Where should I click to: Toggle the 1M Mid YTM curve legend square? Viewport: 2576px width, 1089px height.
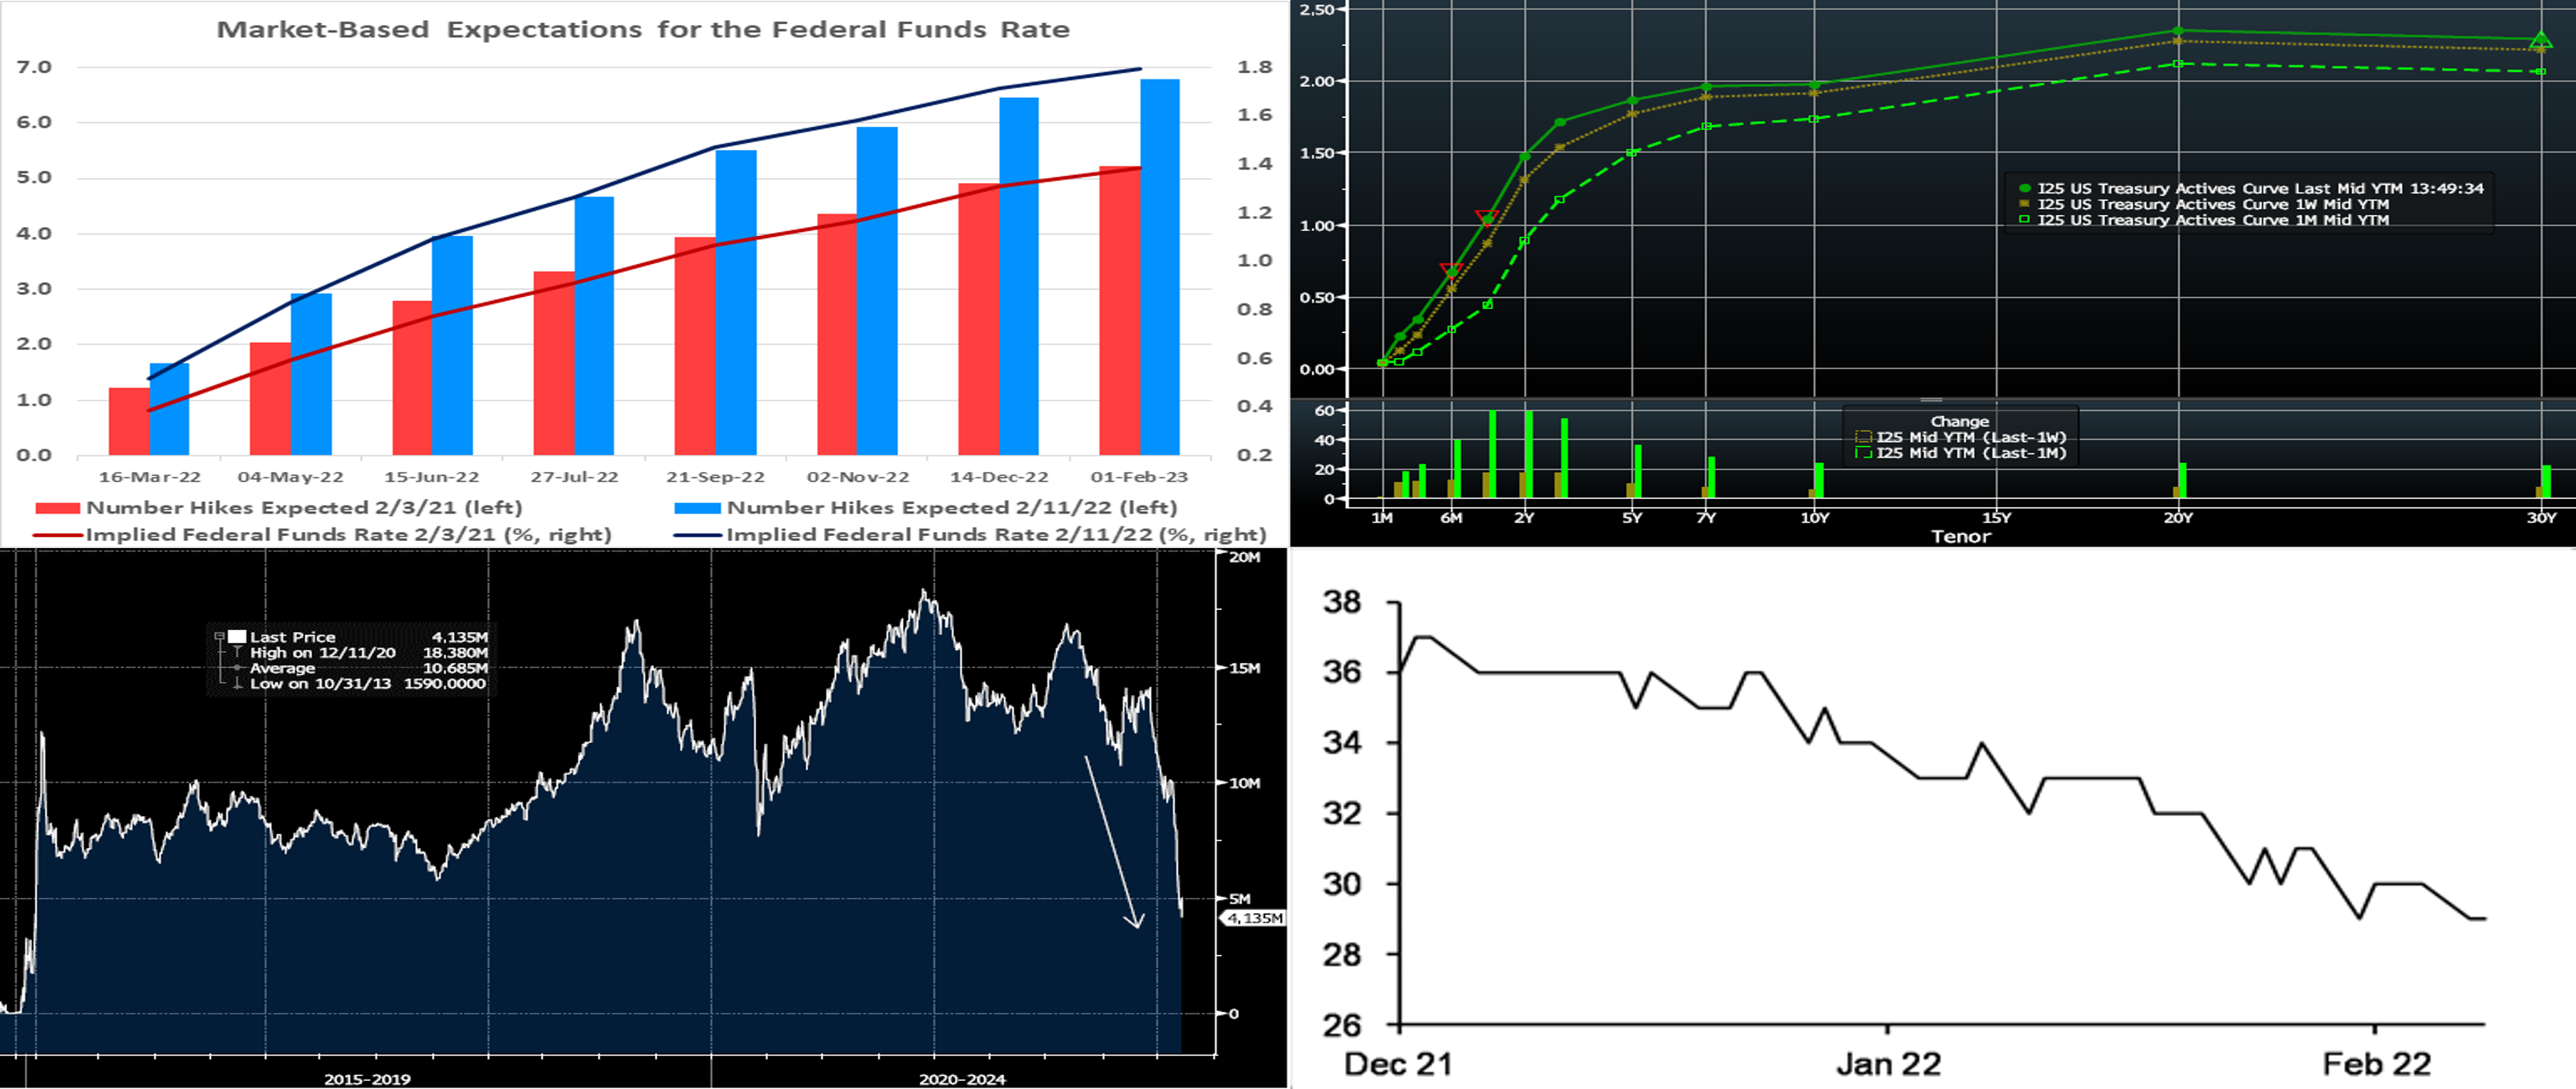[x=2025, y=220]
